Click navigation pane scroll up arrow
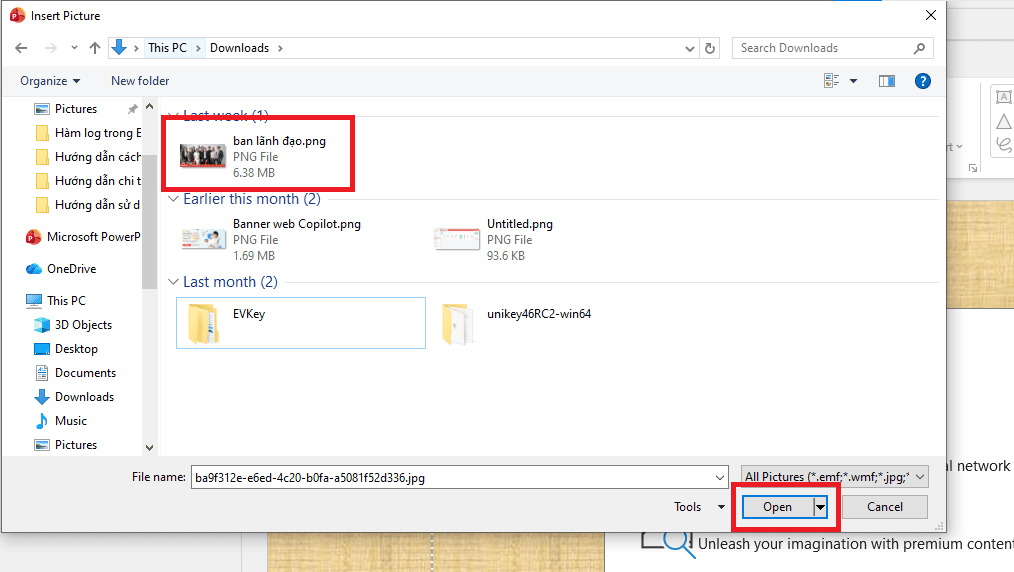Screen dimensions: 1014x572 click(x=149, y=107)
